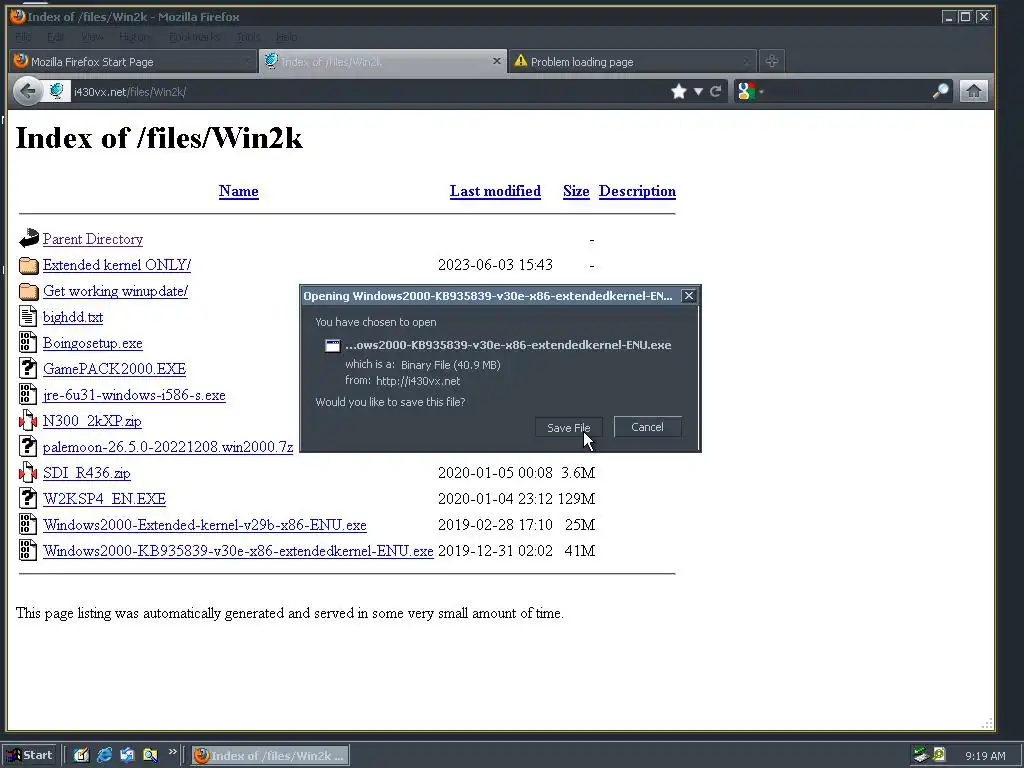Click folder icon beside Get working winupdate/
This screenshot has height=768, width=1024.
tap(29, 291)
